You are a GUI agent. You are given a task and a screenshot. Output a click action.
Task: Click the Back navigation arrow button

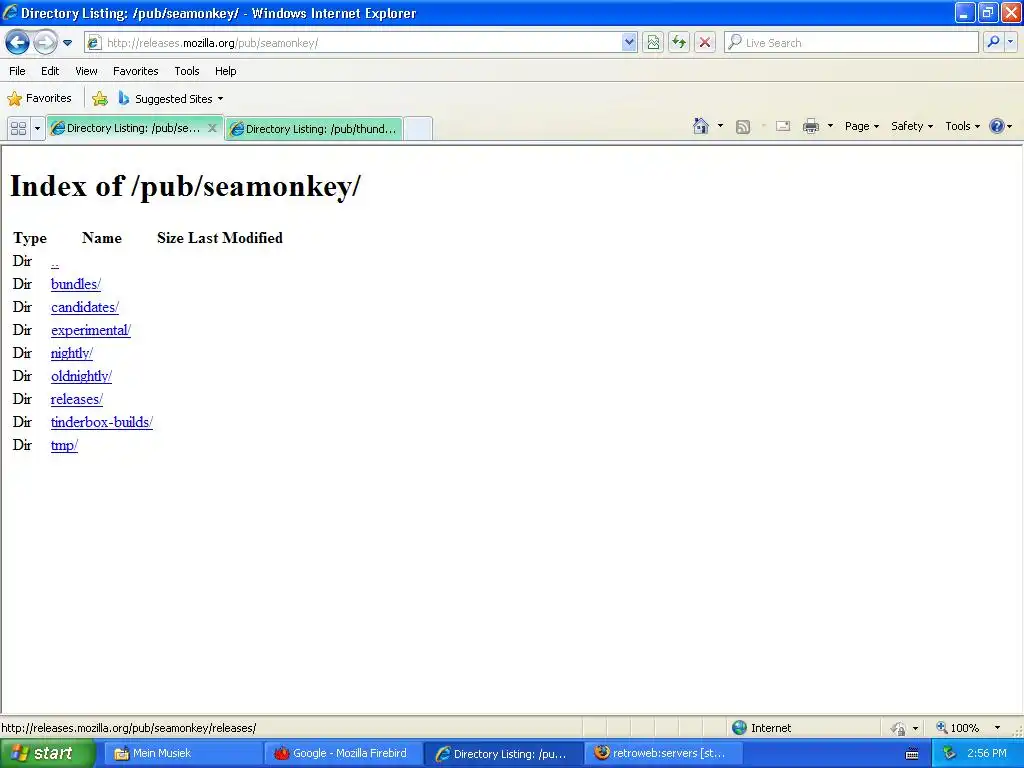tap(18, 42)
